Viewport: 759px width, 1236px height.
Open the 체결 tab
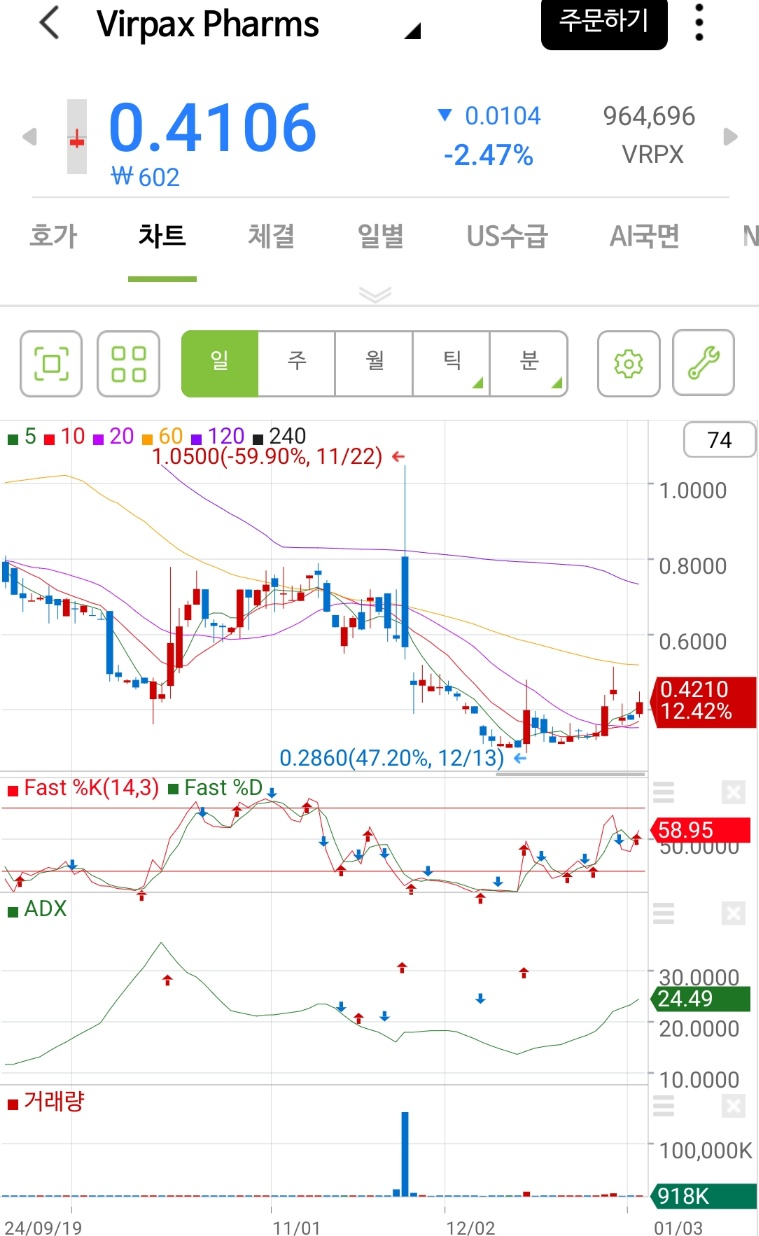271,237
